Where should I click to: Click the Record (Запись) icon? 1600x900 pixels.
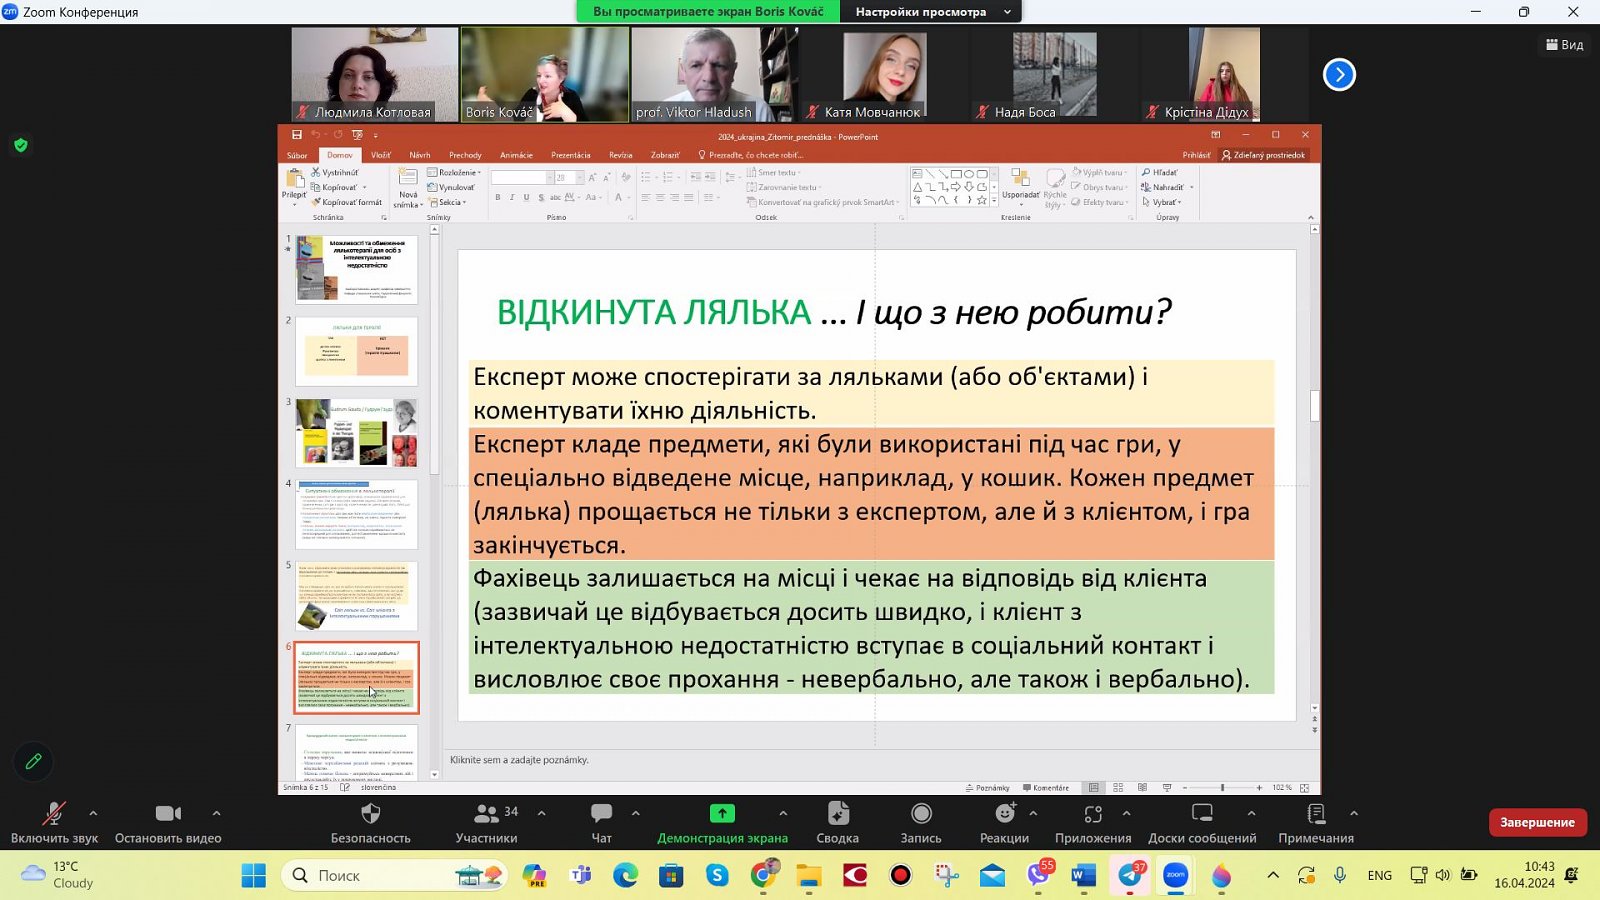pyautogui.click(x=921, y=814)
